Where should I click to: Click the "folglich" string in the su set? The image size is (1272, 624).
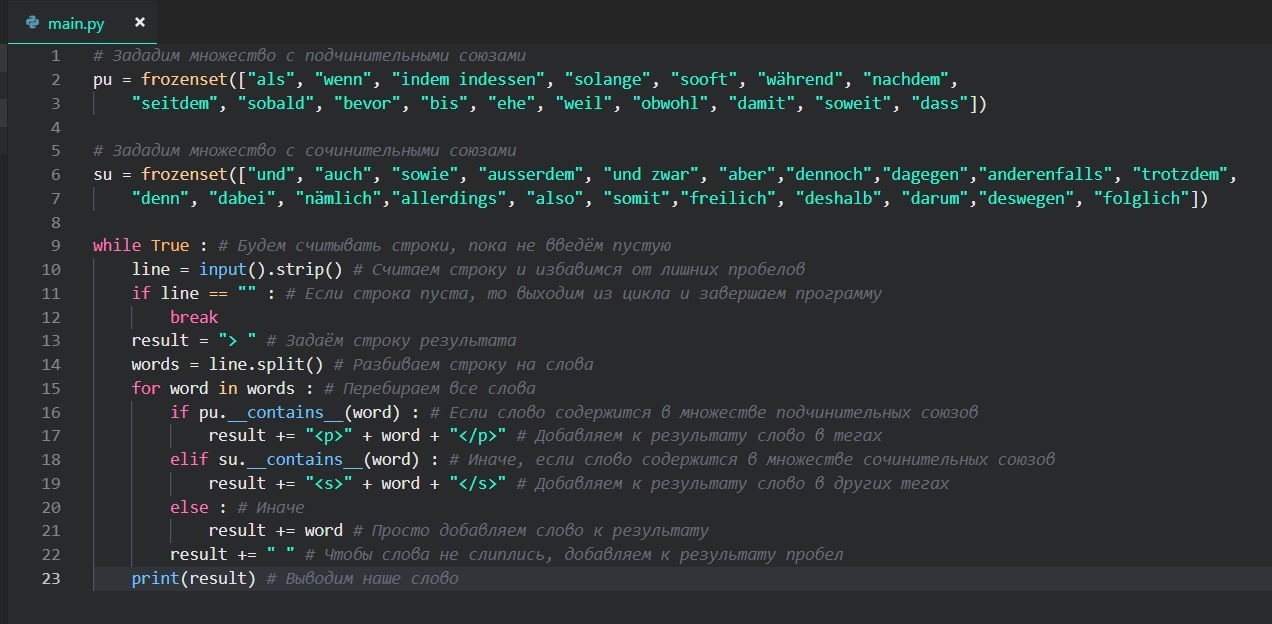point(1141,198)
